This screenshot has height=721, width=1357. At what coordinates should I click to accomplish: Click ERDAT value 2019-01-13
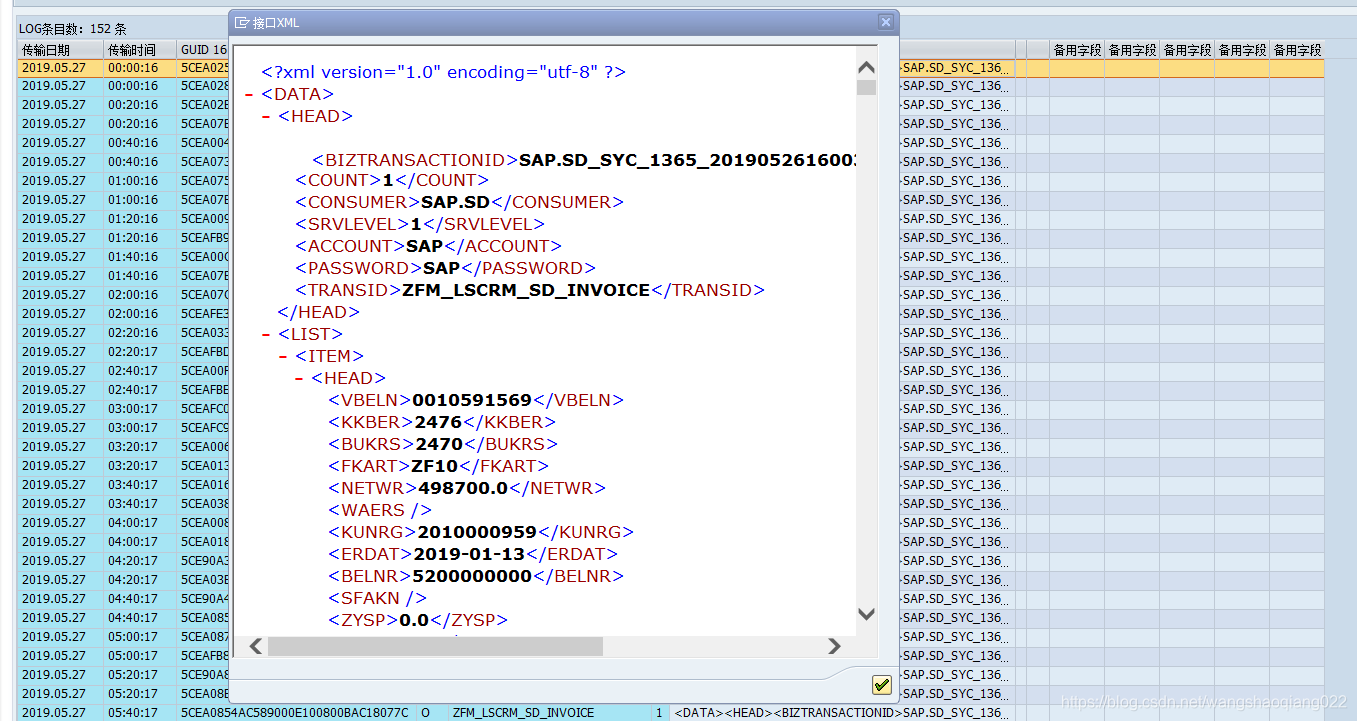470,554
